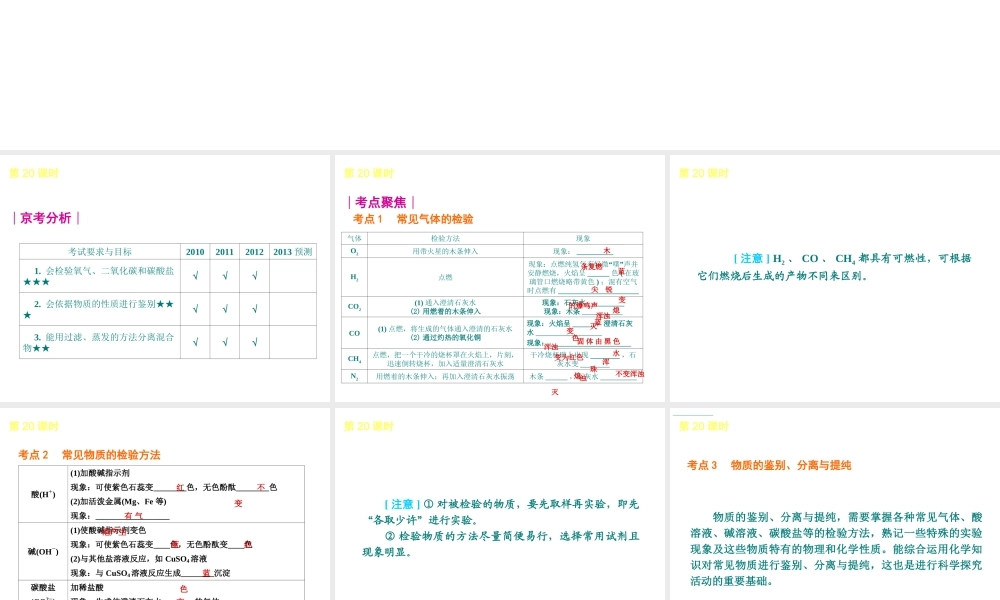Click 第 20 课时 label on 京考分析 slide
This screenshot has height=600, width=1000.
[x=34, y=173]
